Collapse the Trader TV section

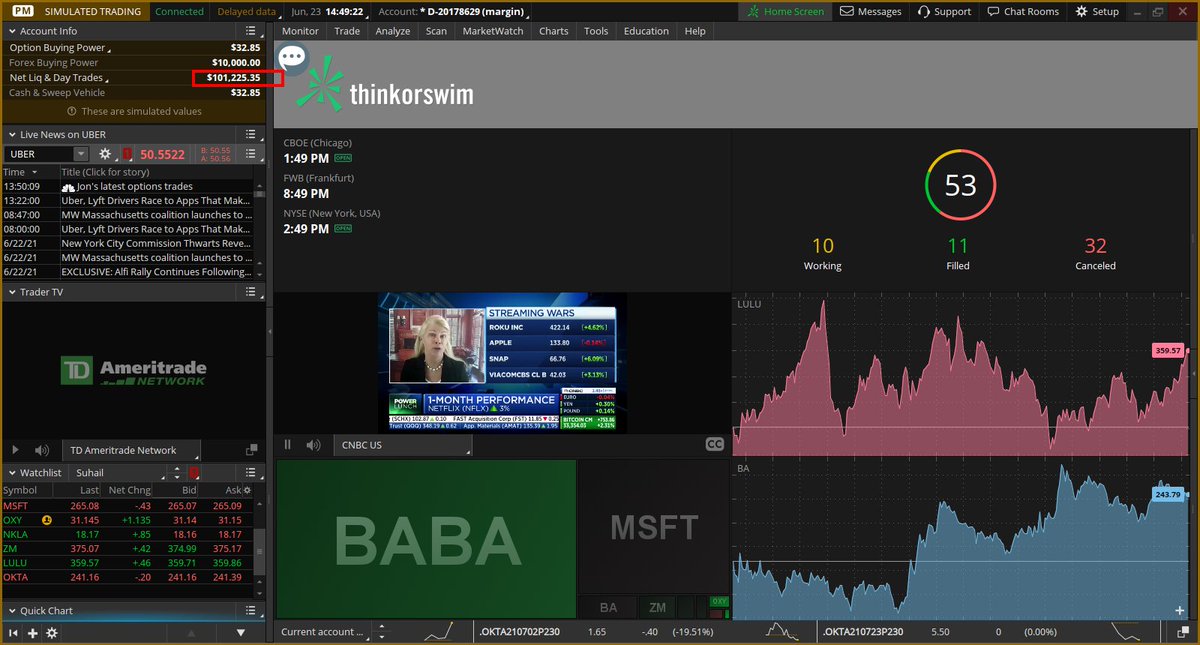pyautogui.click(x=10, y=292)
